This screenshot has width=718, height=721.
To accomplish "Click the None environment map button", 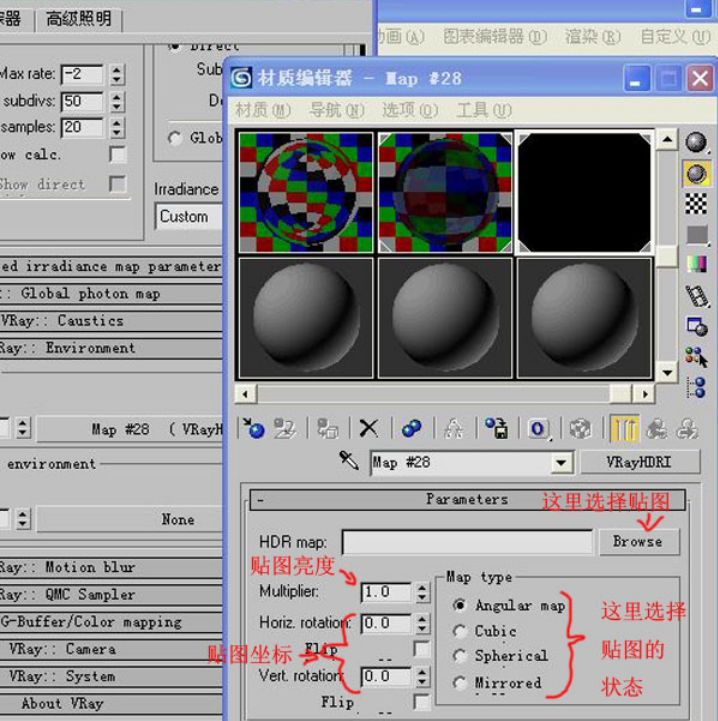I will (x=130, y=520).
